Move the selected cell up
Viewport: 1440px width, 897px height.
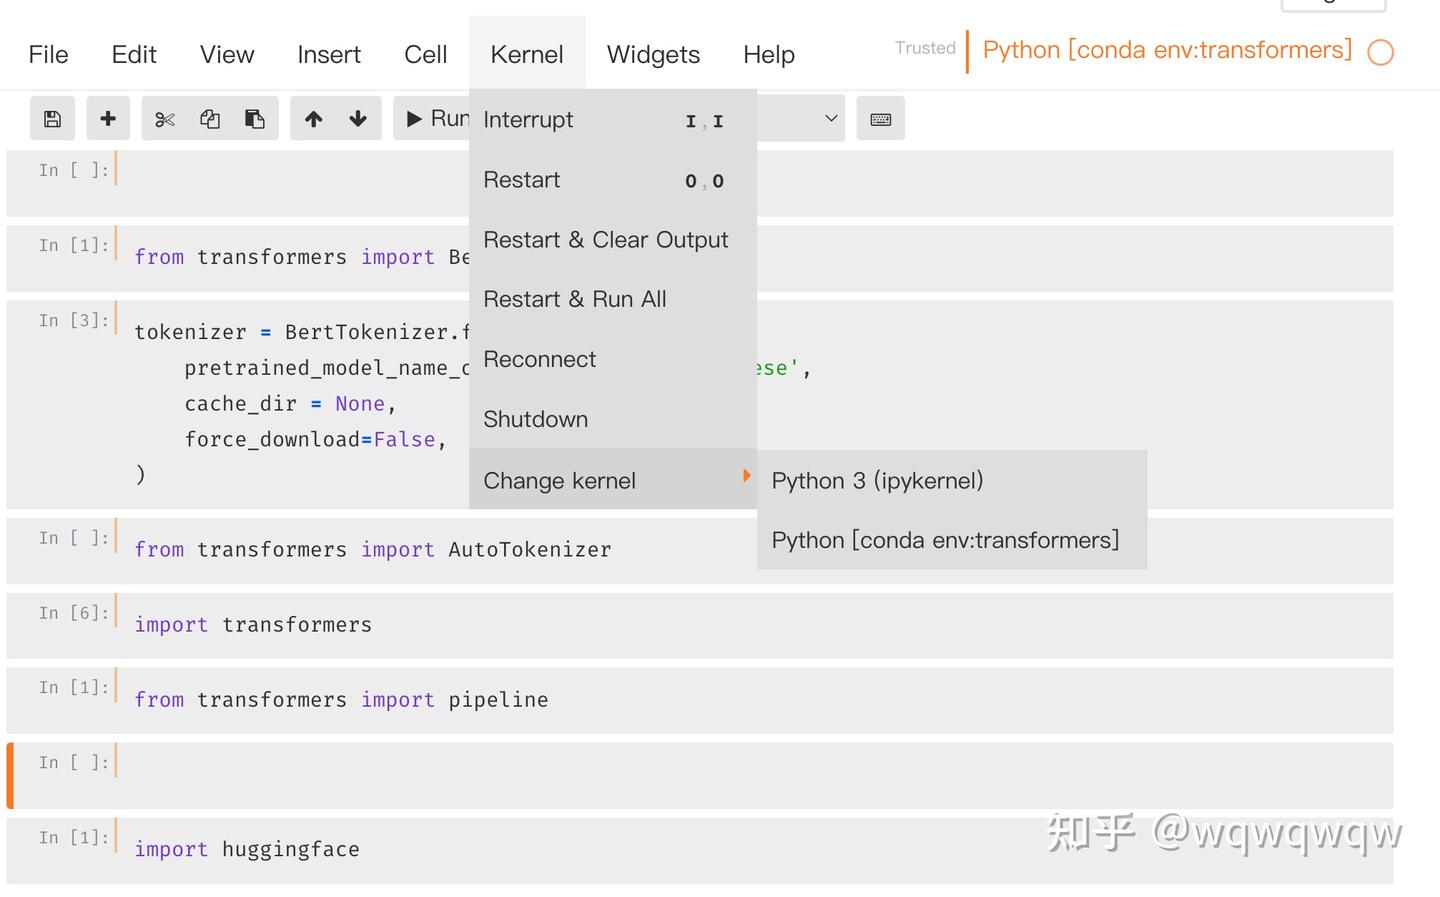point(313,118)
